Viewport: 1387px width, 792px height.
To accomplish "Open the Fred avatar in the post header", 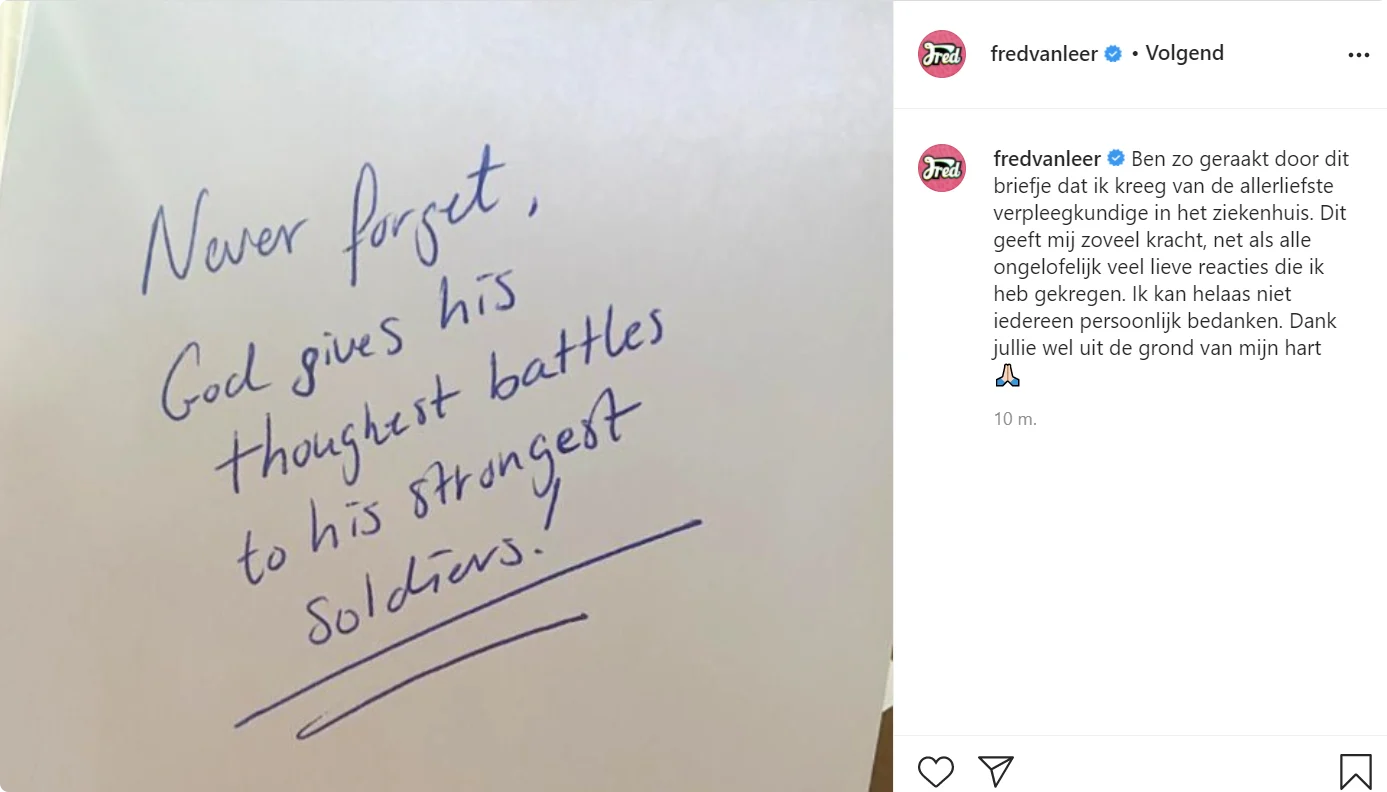I will [942, 54].
